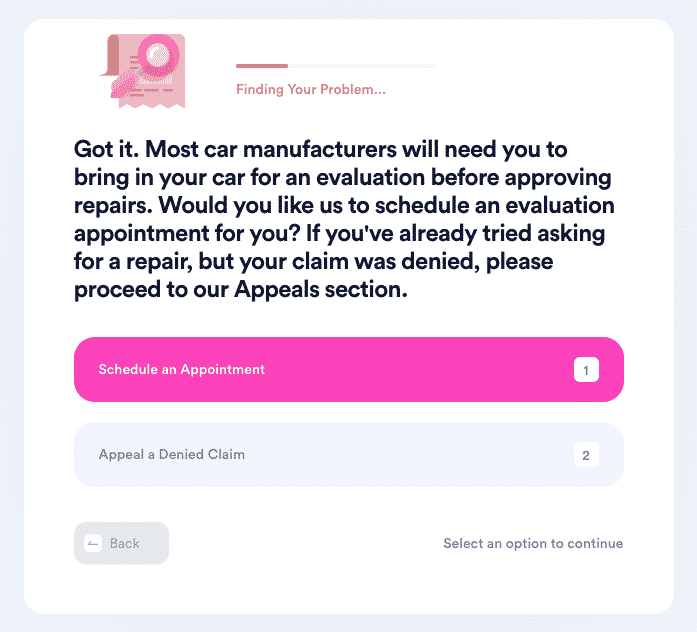This screenshot has width=697, height=632.
Task: Click the word 'Back' beside the arrow
Action: (124, 543)
